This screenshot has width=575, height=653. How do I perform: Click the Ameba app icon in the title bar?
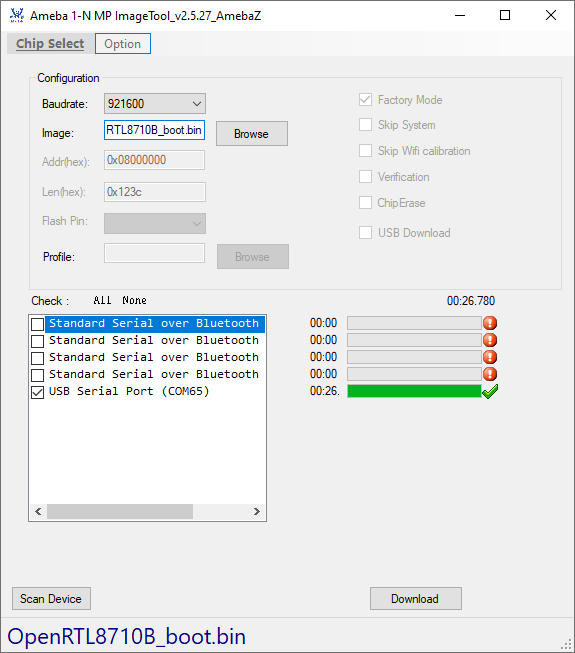pos(17,15)
